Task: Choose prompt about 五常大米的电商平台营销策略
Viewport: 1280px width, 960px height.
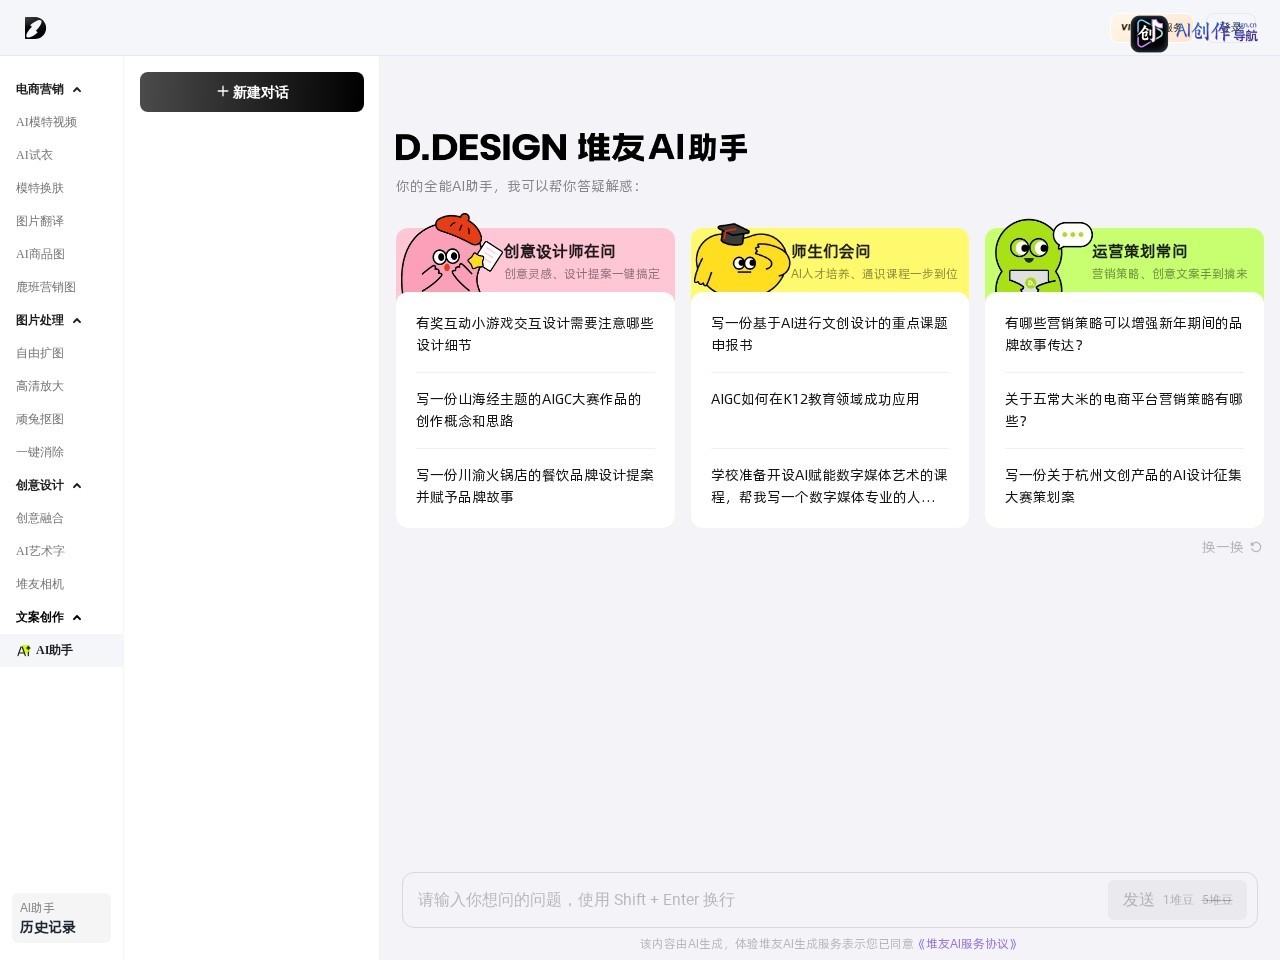Action: pyautogui.click(x=1124, y=410)
